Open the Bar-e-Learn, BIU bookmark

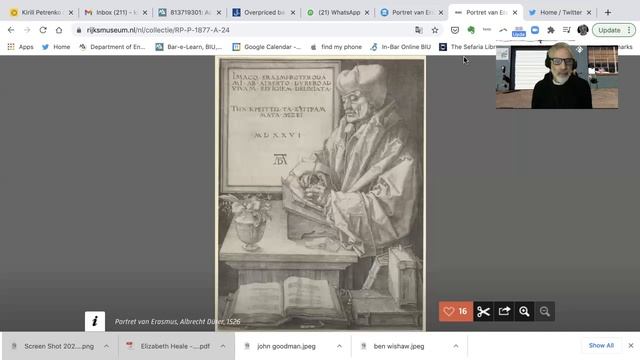pyautogui.click(x=189, y=47)
